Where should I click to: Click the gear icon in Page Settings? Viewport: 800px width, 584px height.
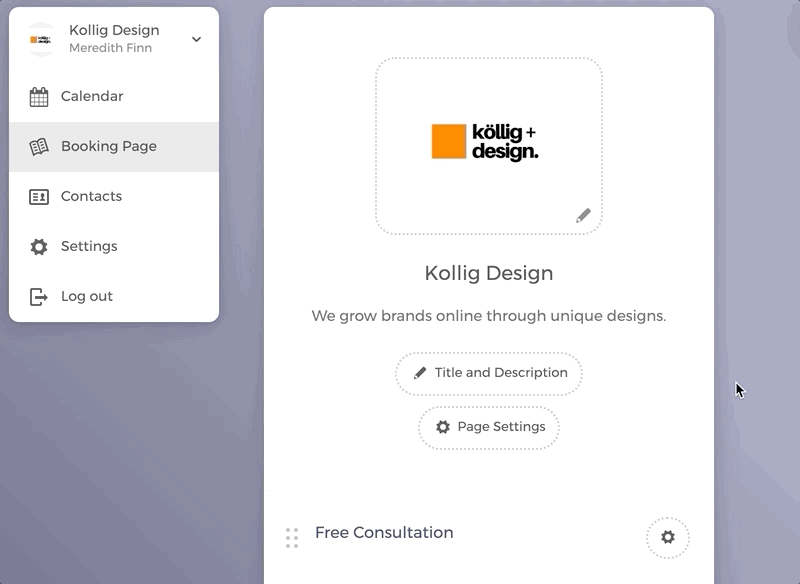443,427
